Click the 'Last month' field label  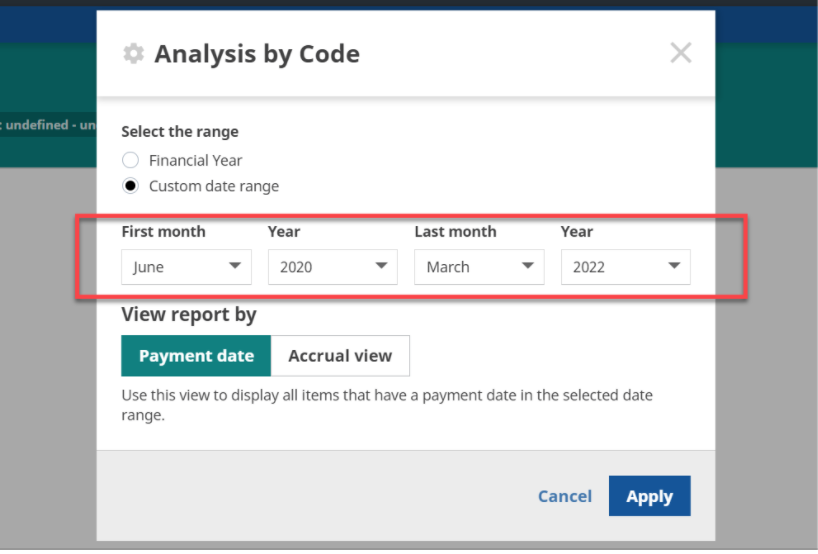455,232
